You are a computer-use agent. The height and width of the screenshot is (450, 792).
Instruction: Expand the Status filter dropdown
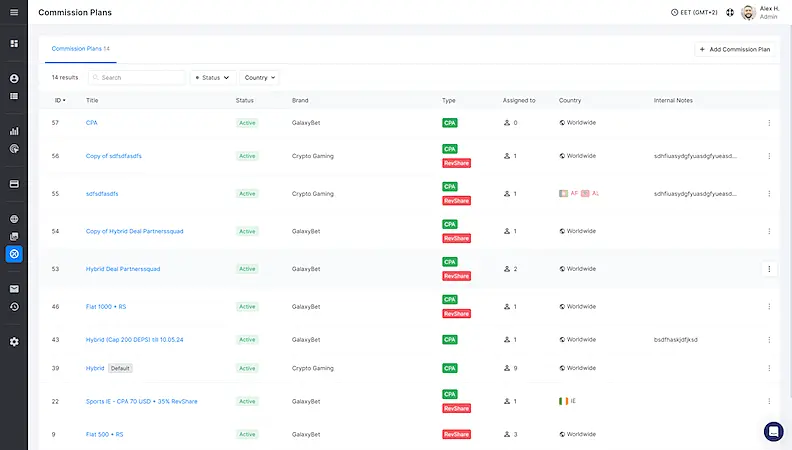pos(212,77)
